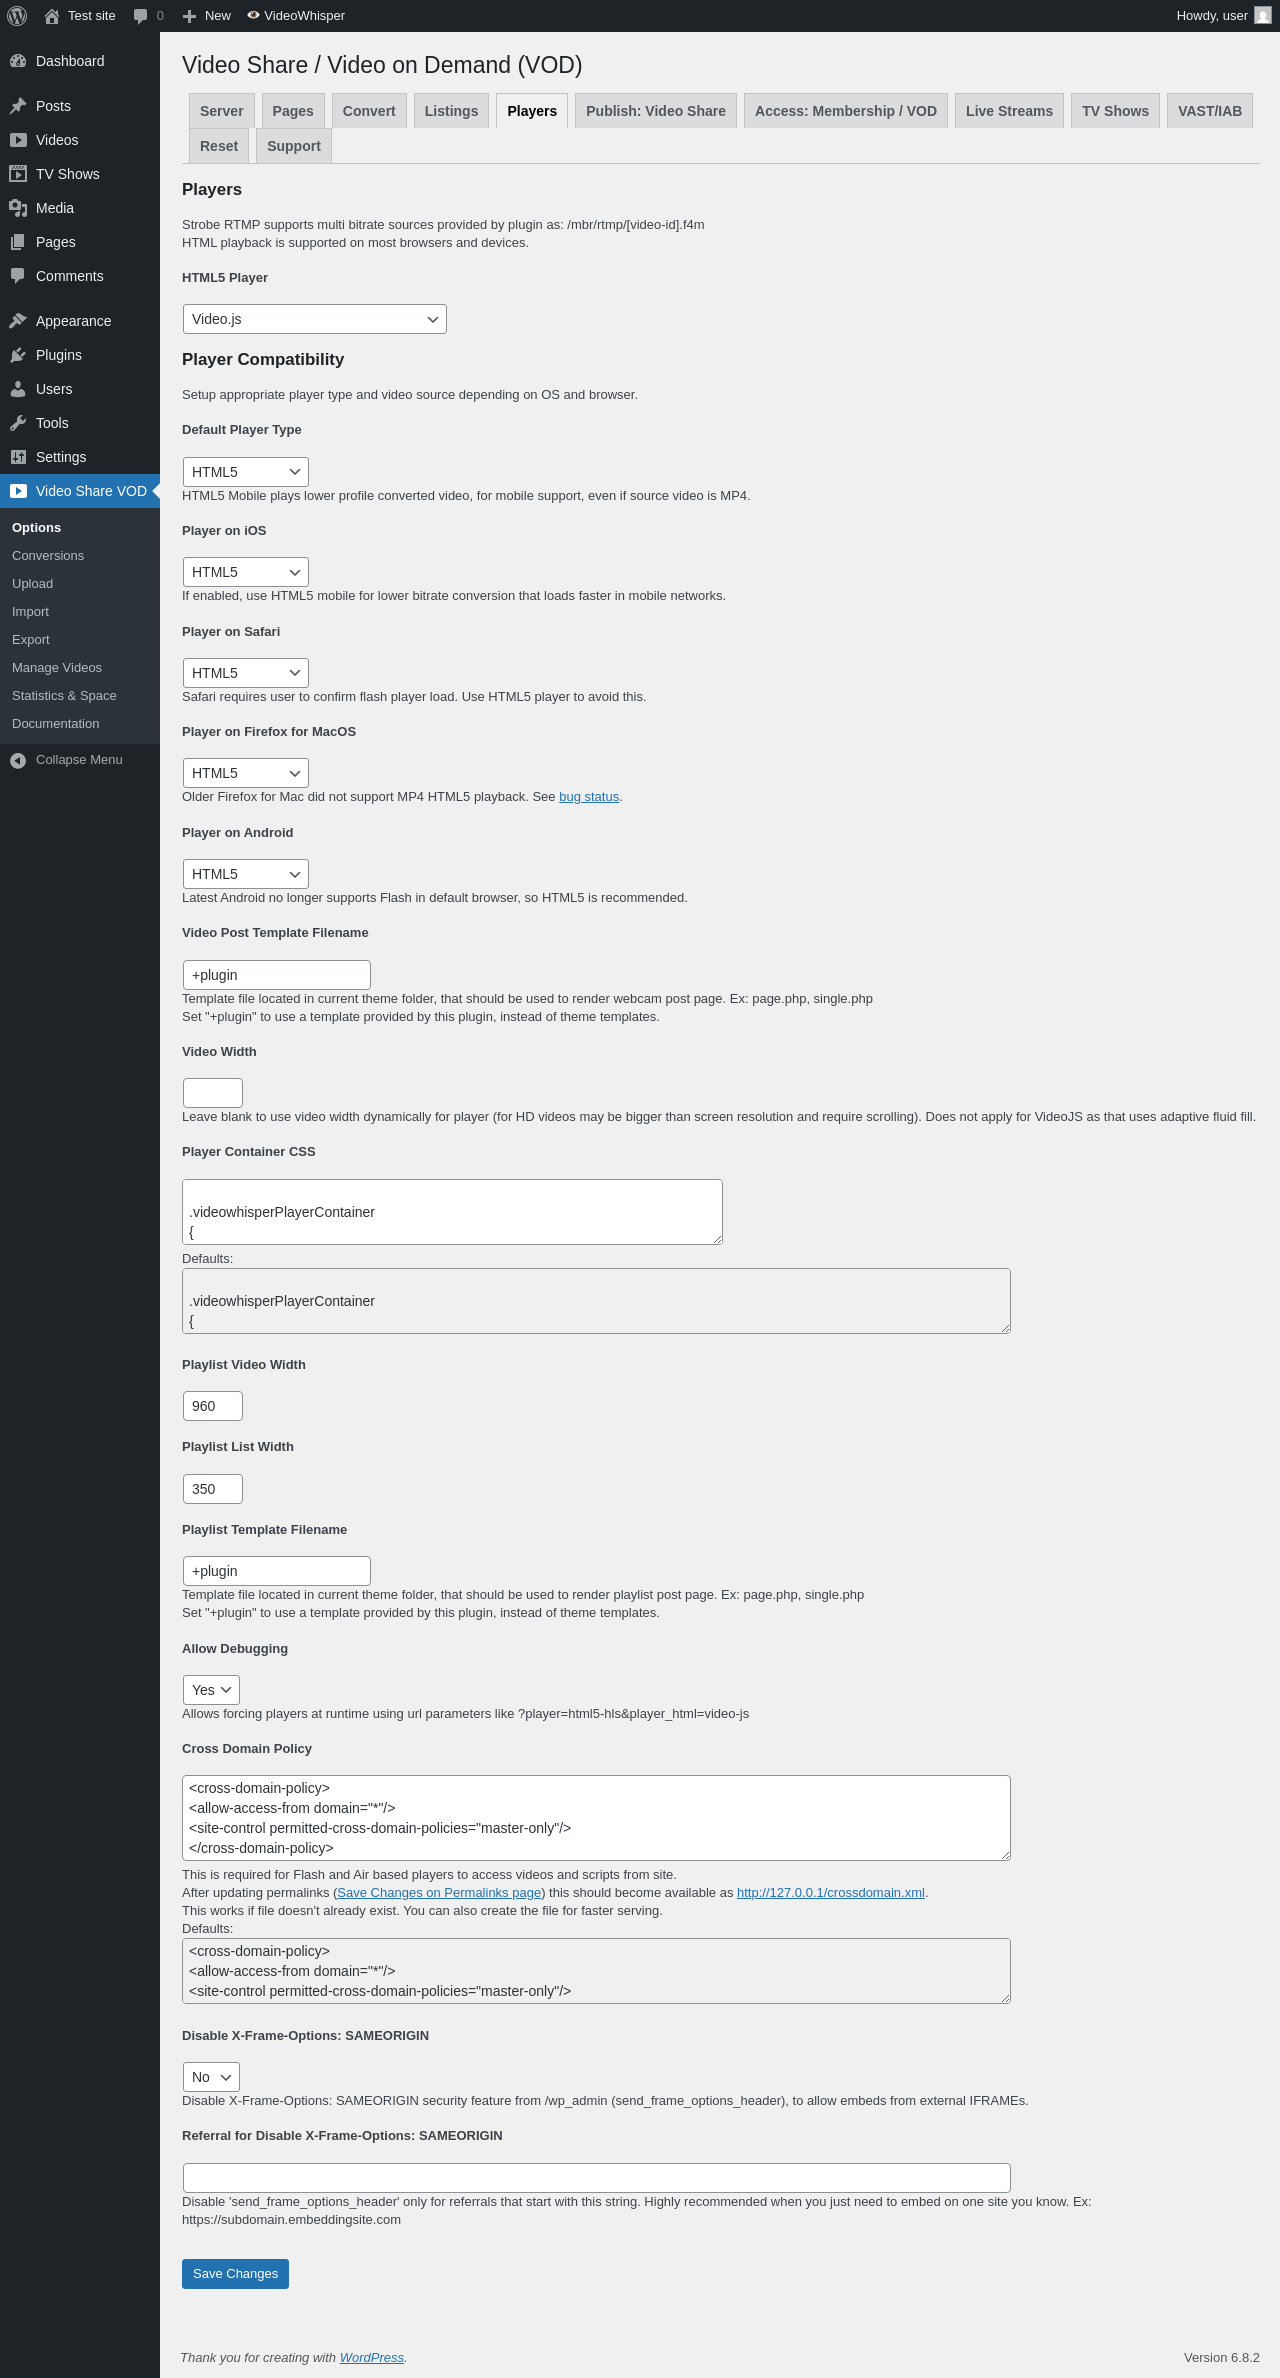Open the Plugins plug icon
This screenshot has height=2378, width=1280.
coord(18,355)
